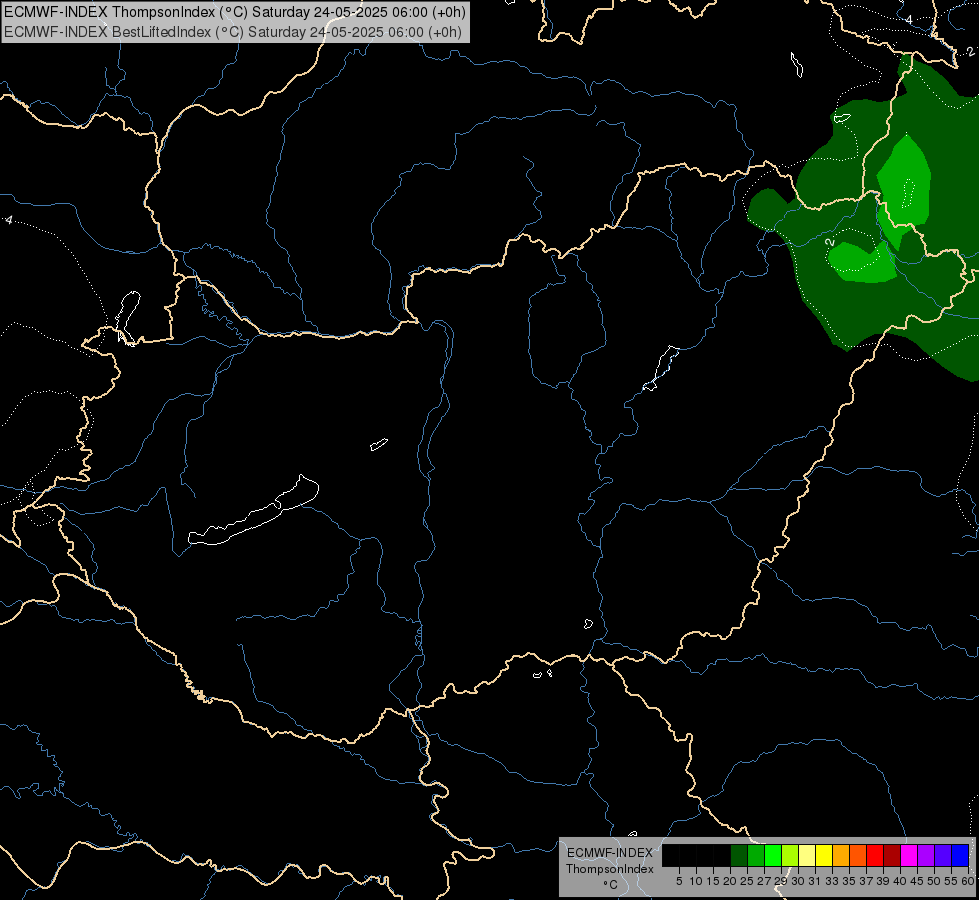The width and height of the screenshot is (979, 900).
Task: Select the pale yellow 30–31 legend swatch
Action: point(807,855)
